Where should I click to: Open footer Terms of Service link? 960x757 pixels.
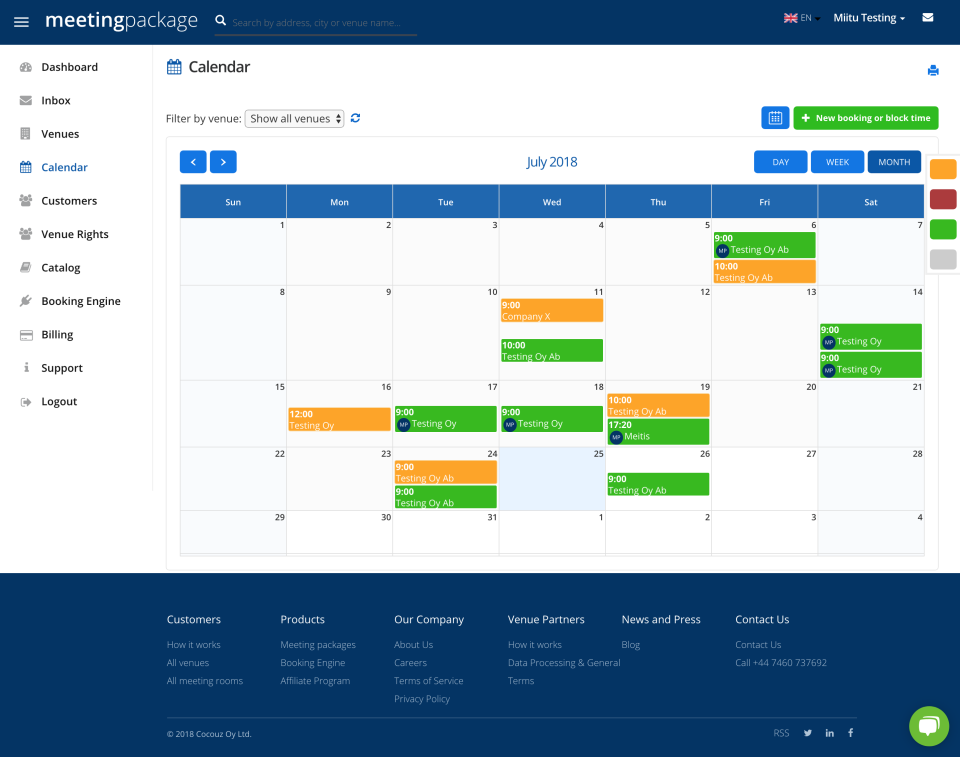click(x=429, y=680)
